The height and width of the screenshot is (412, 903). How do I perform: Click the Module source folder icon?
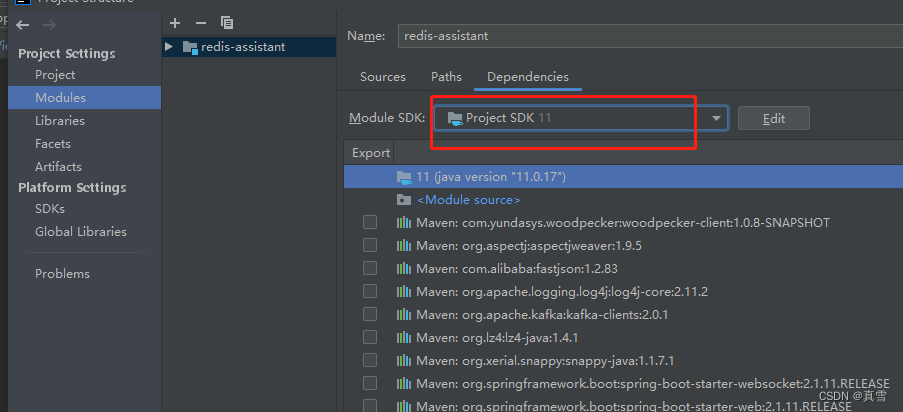(x=404, y=200)
